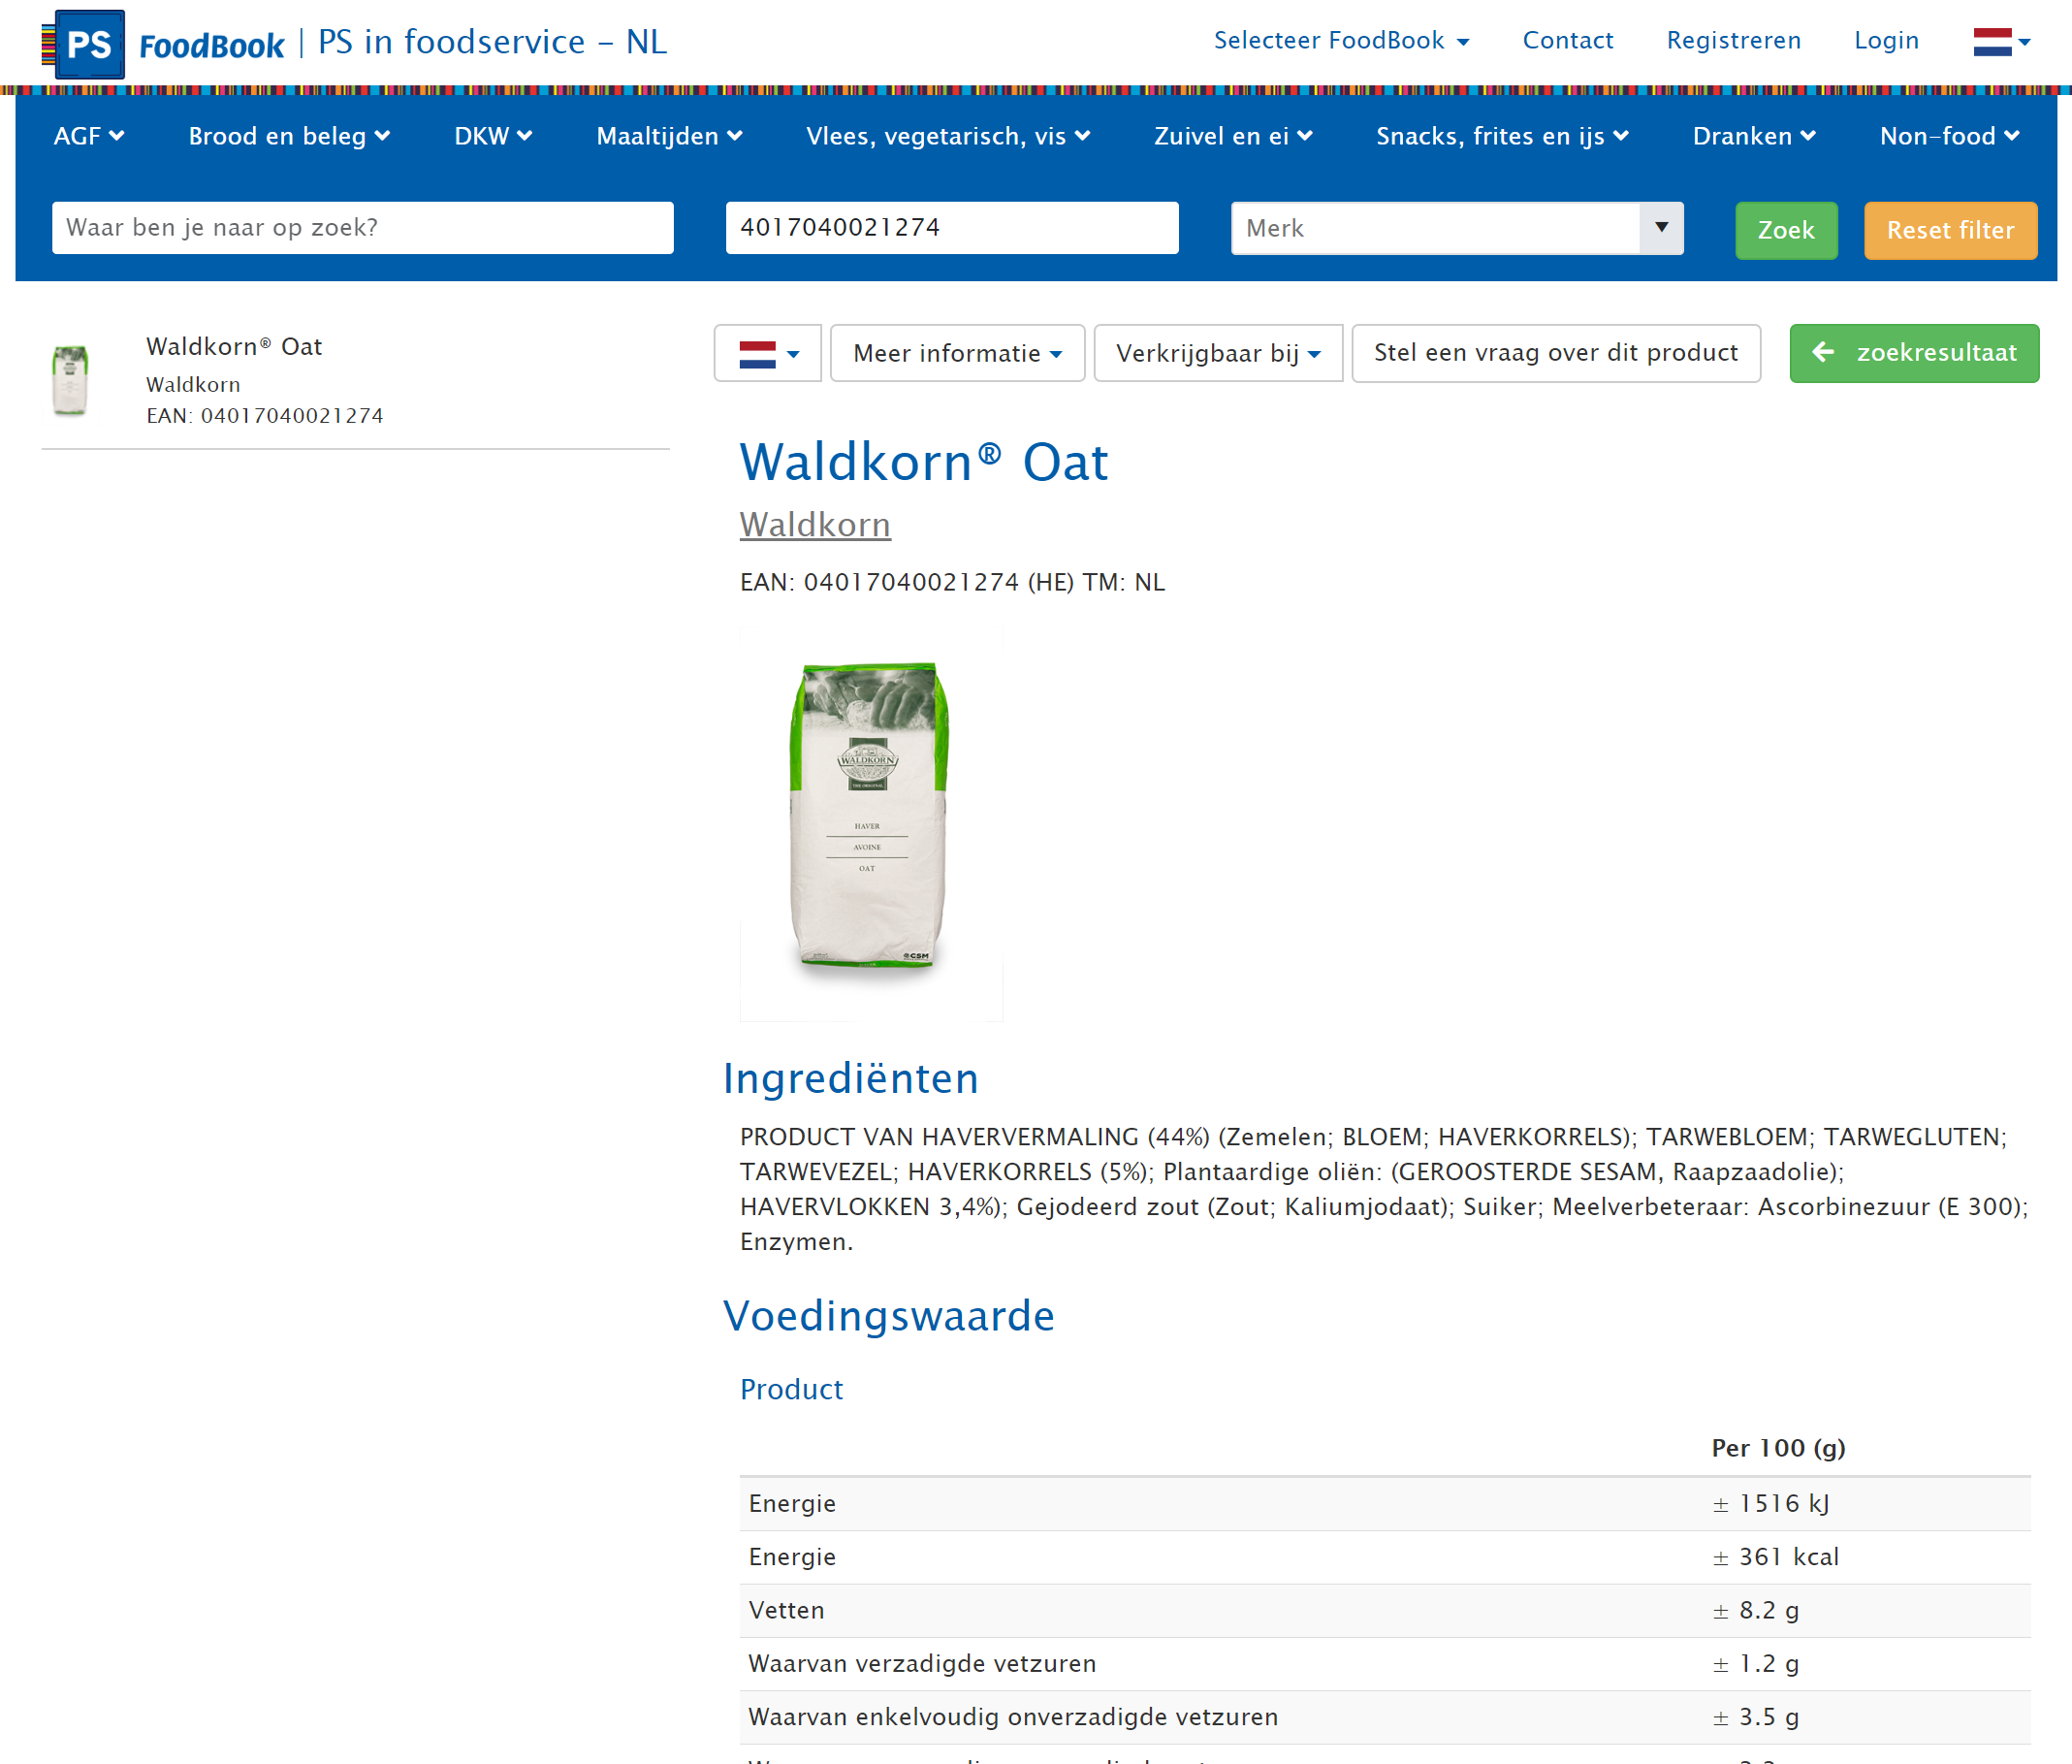
Task: Click the small Waldkorn Oat thumbnail in list
Action: (x=70, y=380)
